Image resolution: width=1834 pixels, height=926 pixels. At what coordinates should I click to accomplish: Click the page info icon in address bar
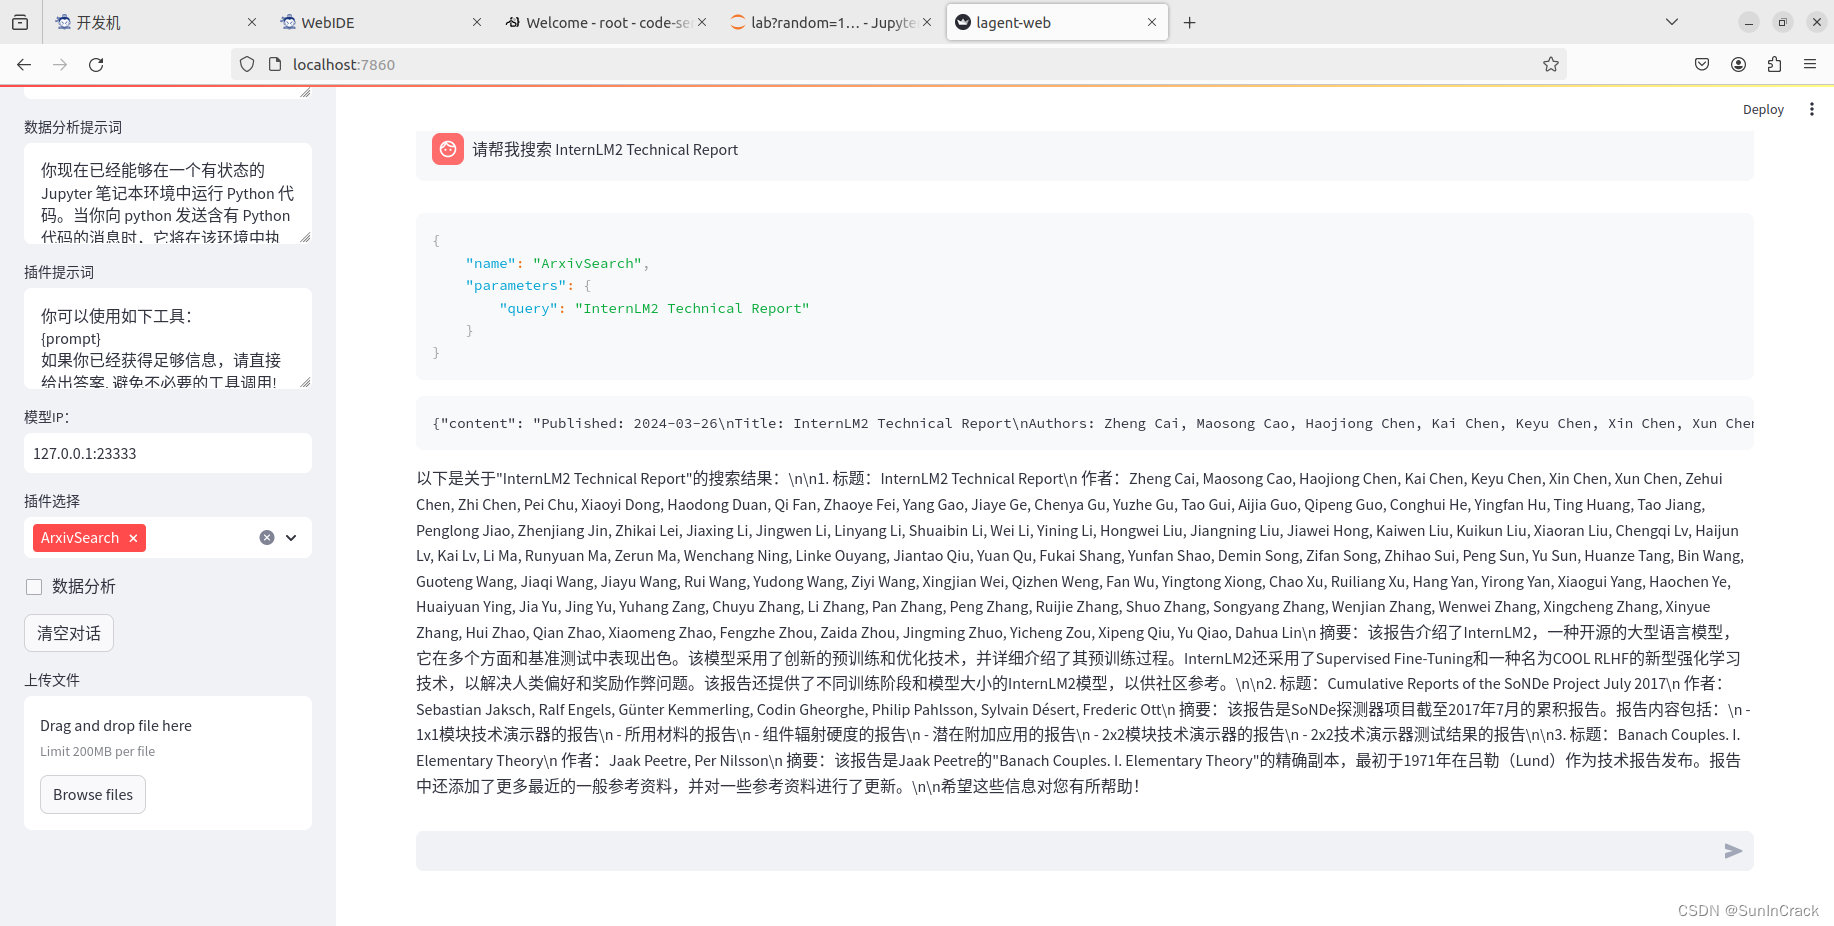275,64
